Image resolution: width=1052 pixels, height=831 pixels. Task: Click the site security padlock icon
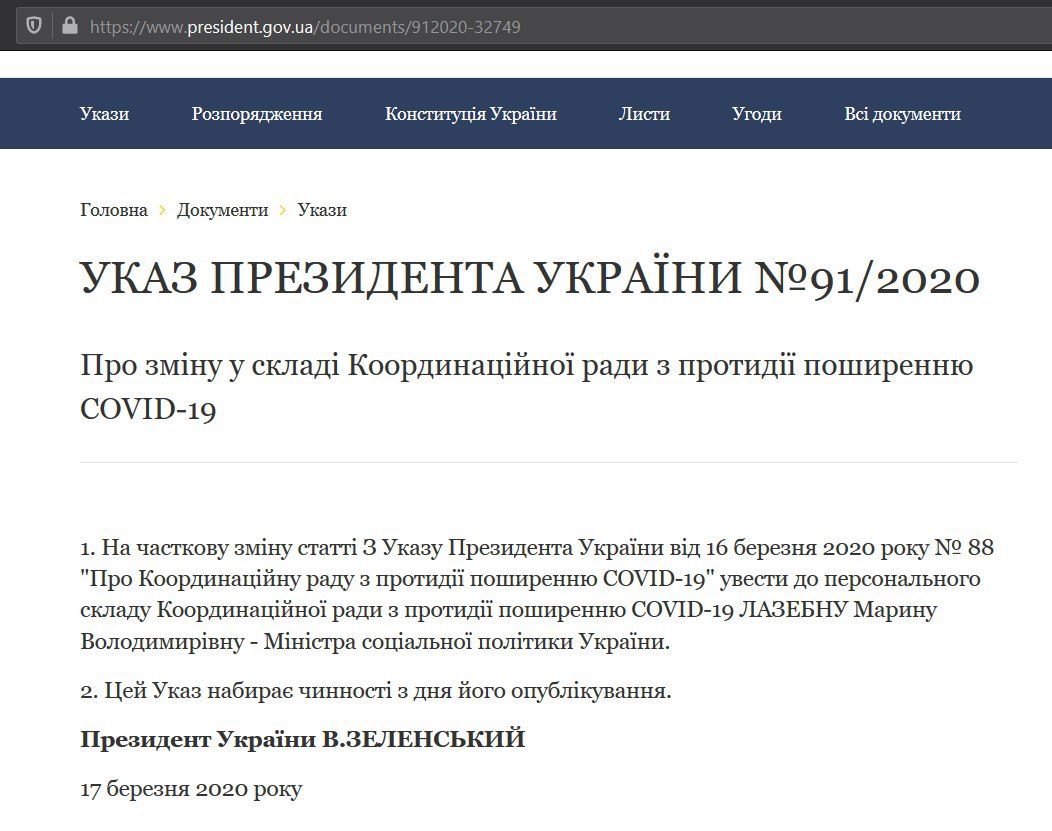point(70,26)
